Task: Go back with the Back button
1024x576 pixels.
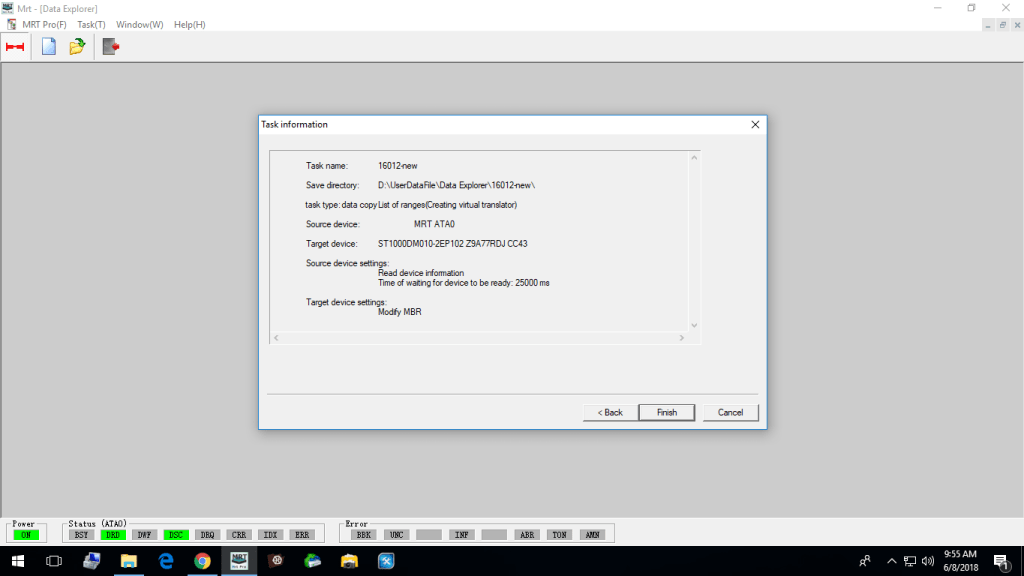Action: pos(610,412)
